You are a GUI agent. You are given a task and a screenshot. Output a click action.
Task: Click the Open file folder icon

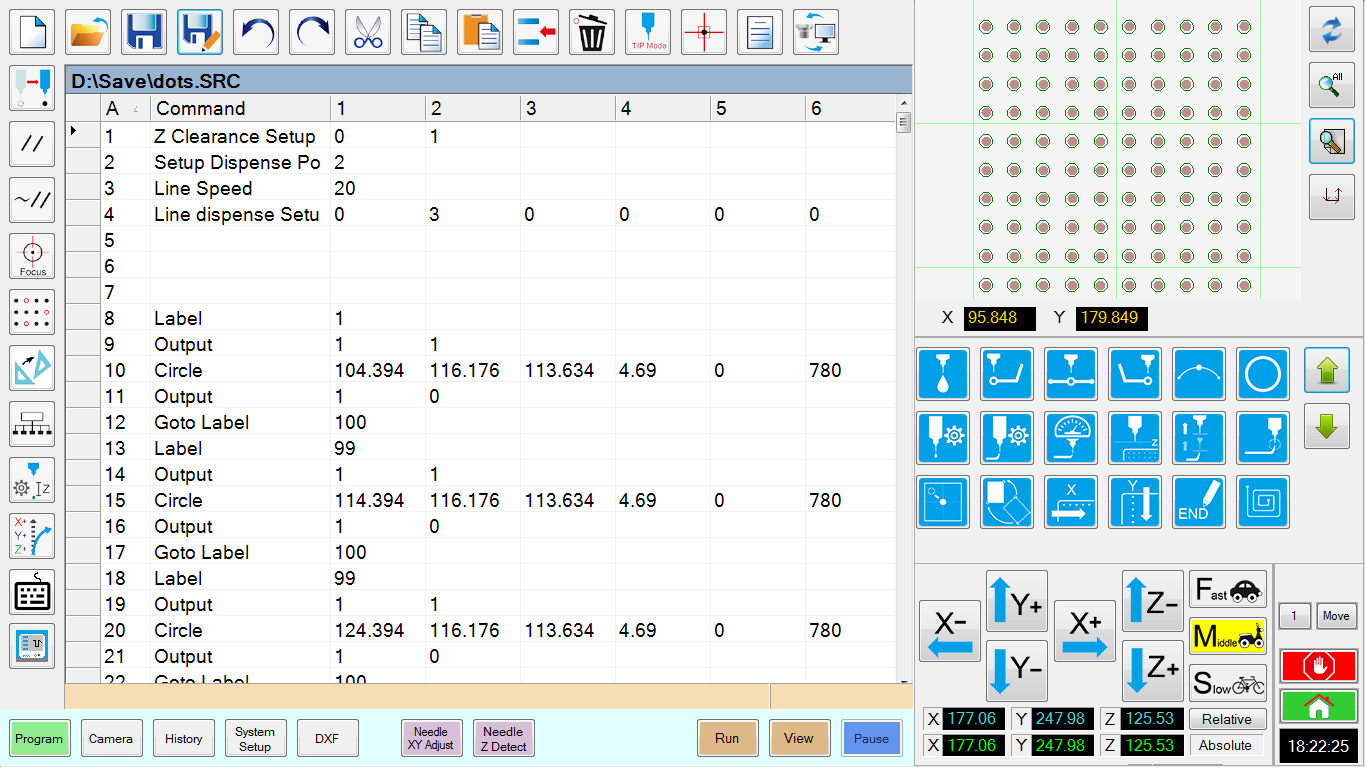89,33
